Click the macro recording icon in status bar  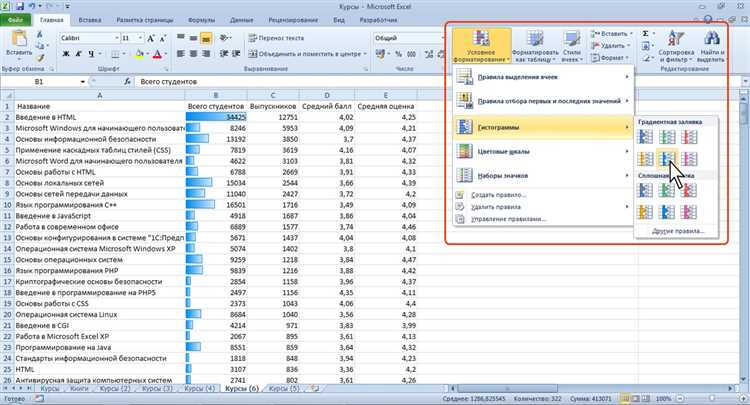point(38,398)
